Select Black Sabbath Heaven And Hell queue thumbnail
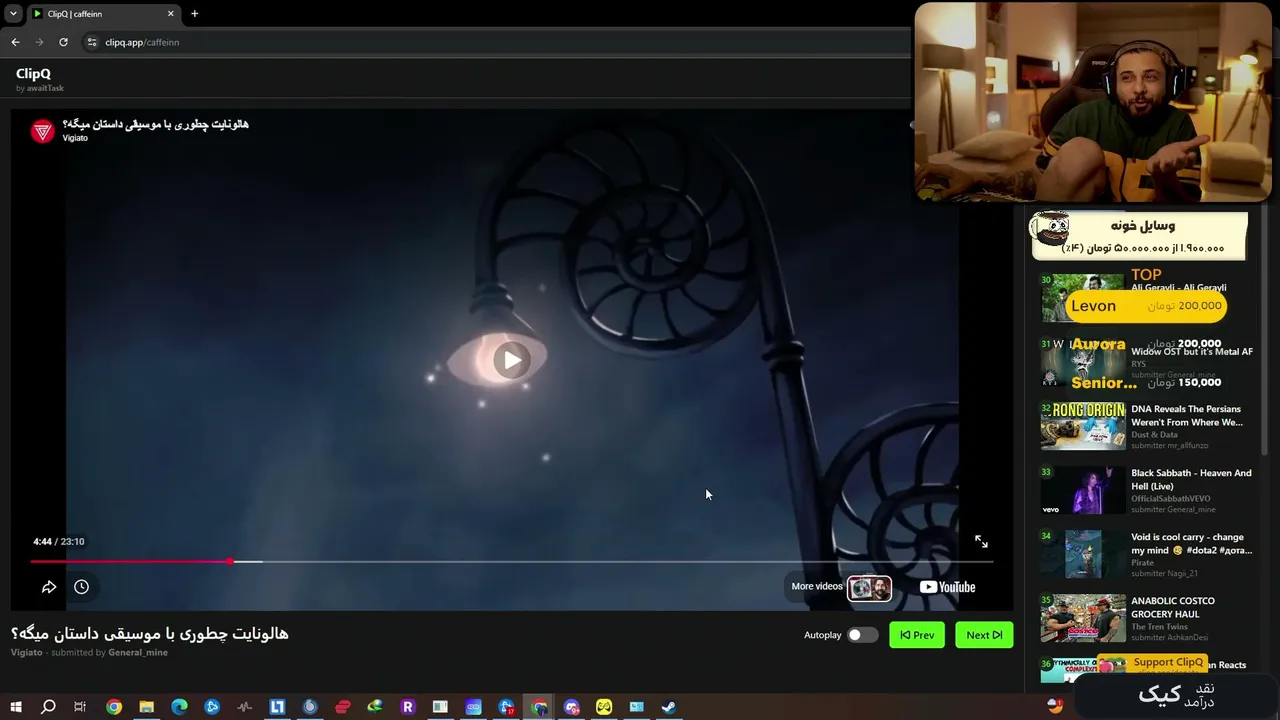The height and width of the screenshot is (720, 1280). [x=1083, y=490]
